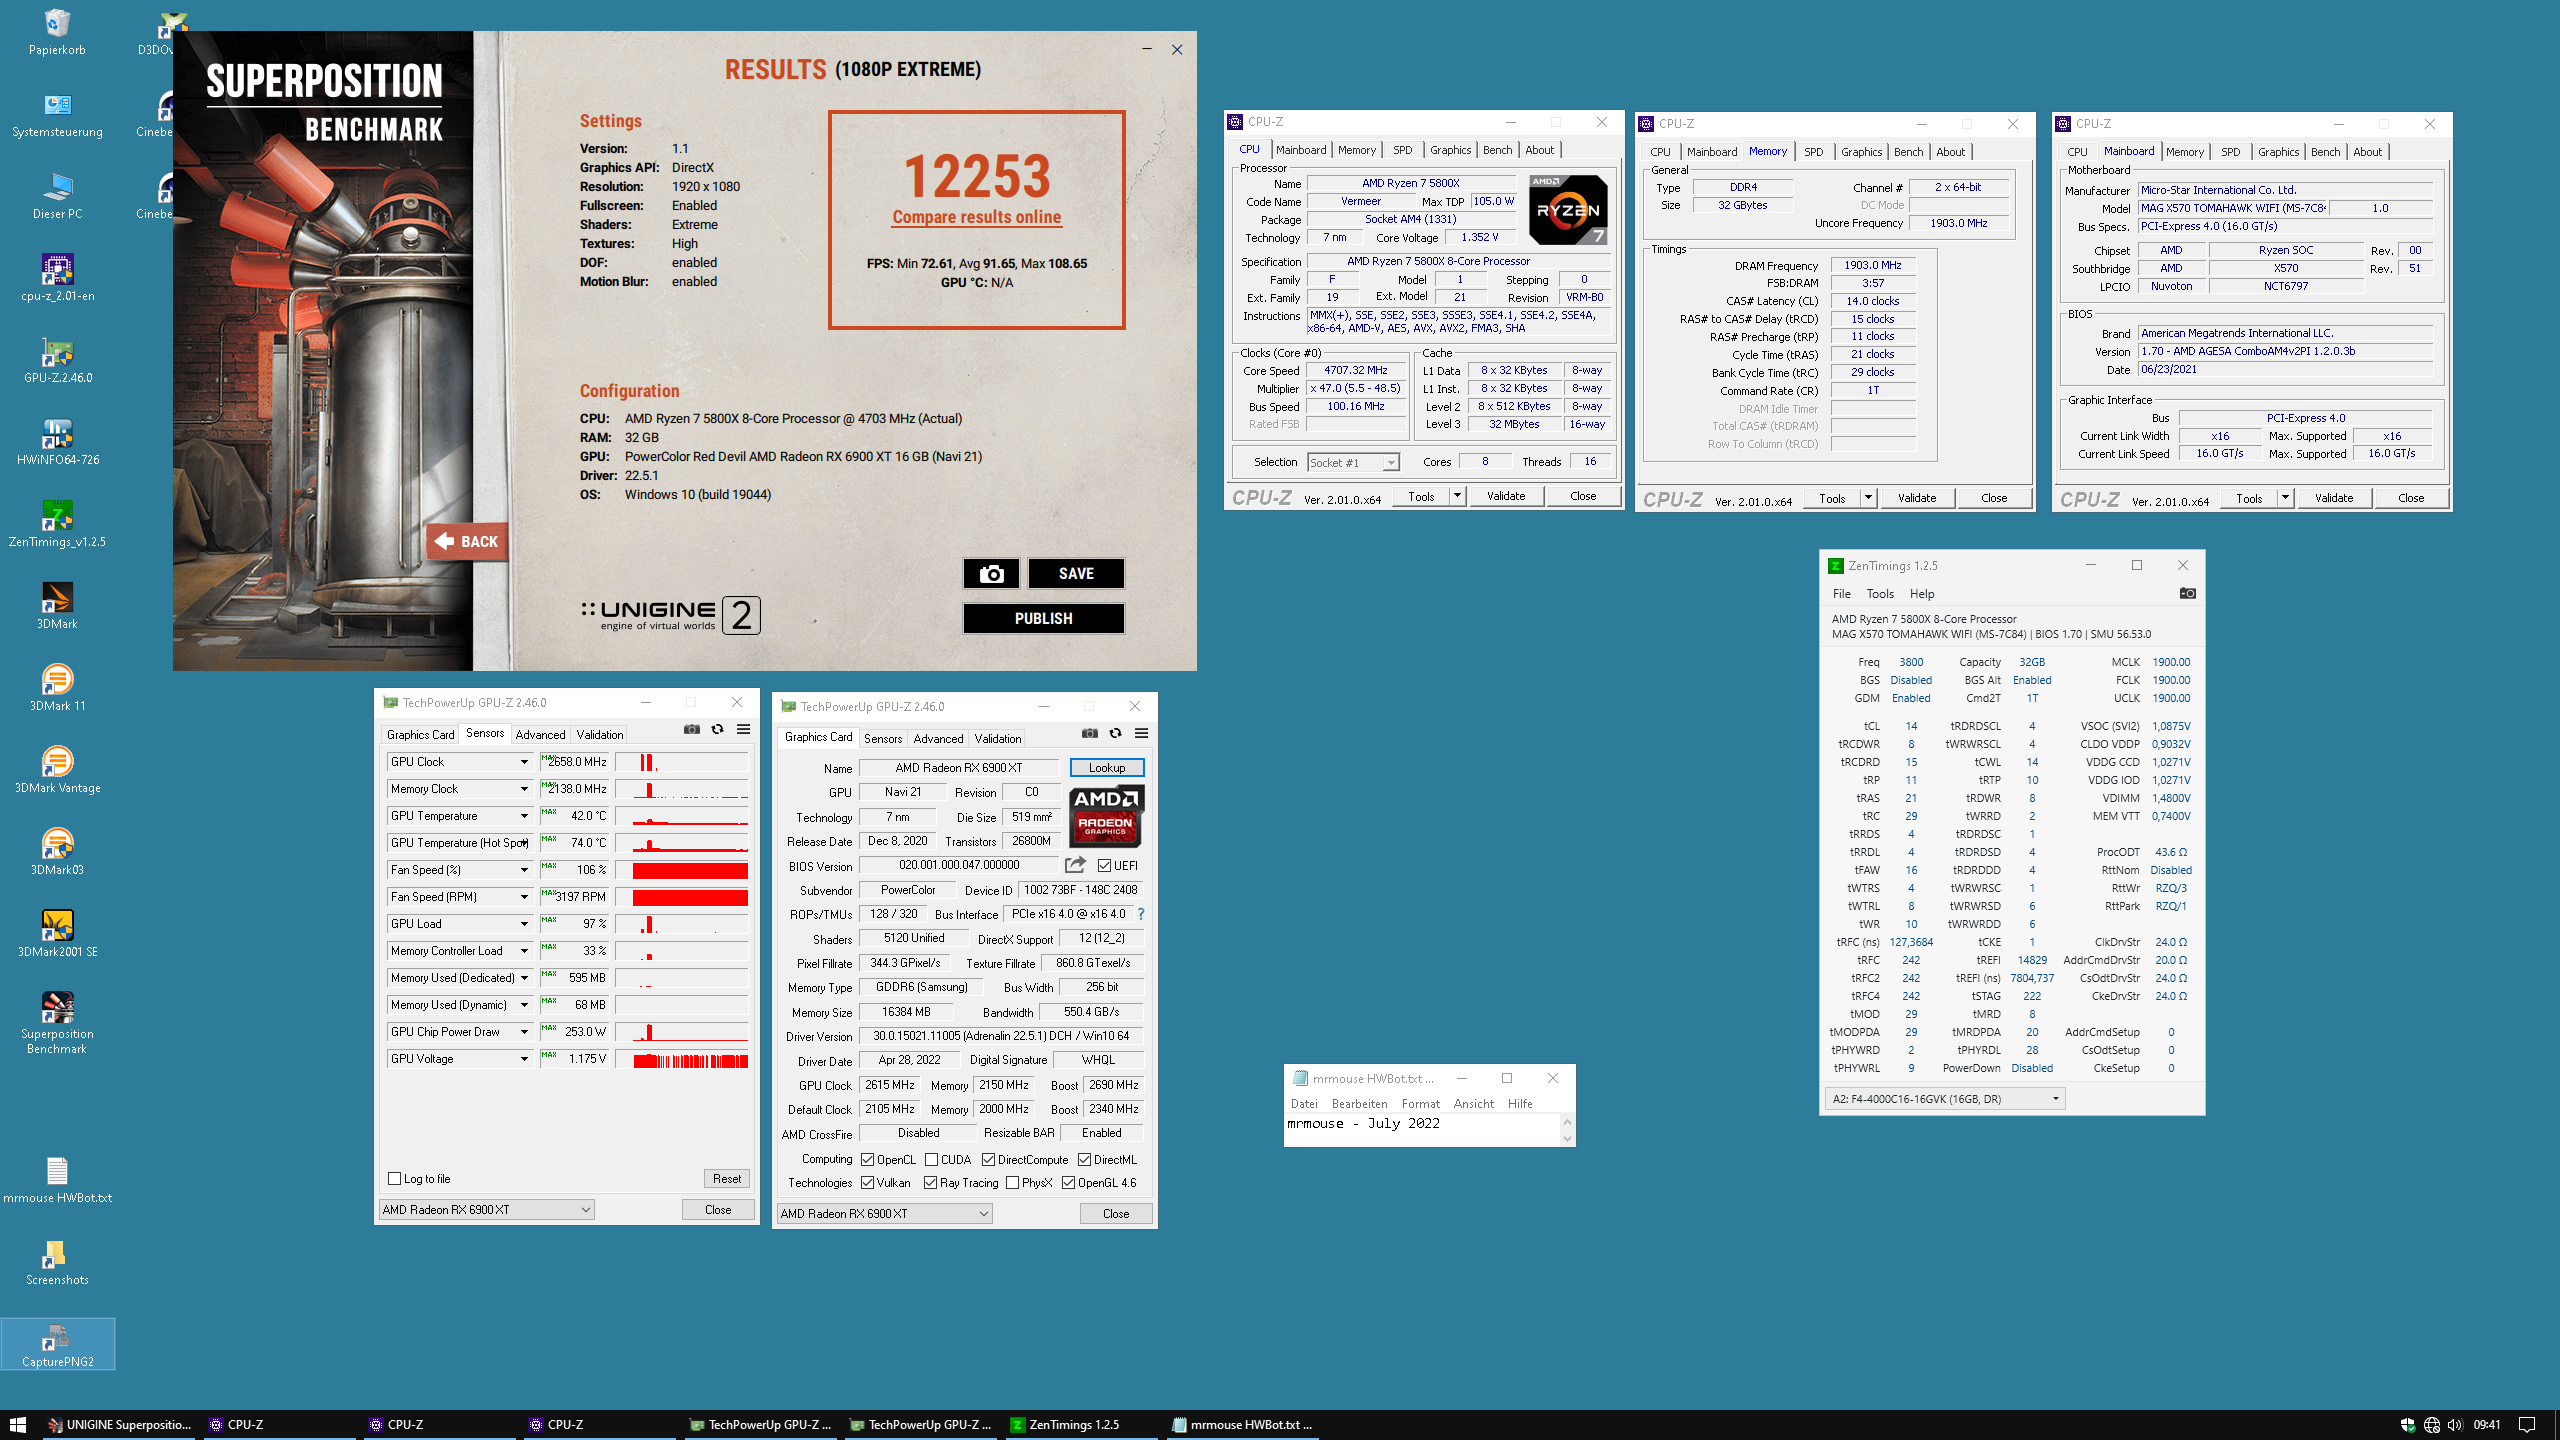Expand the GPU Voltage sensor dropdown

click(x=523, y=1059)
